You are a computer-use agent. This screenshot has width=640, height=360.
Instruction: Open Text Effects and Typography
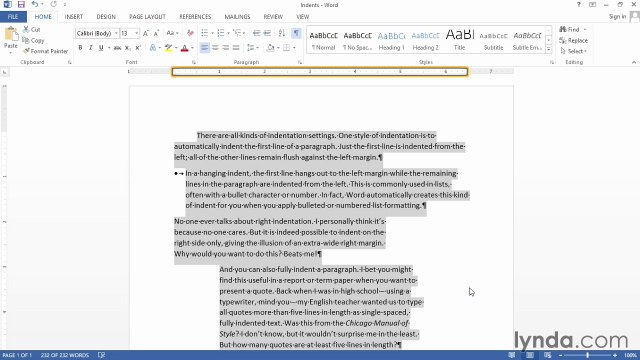coord(153,48)
